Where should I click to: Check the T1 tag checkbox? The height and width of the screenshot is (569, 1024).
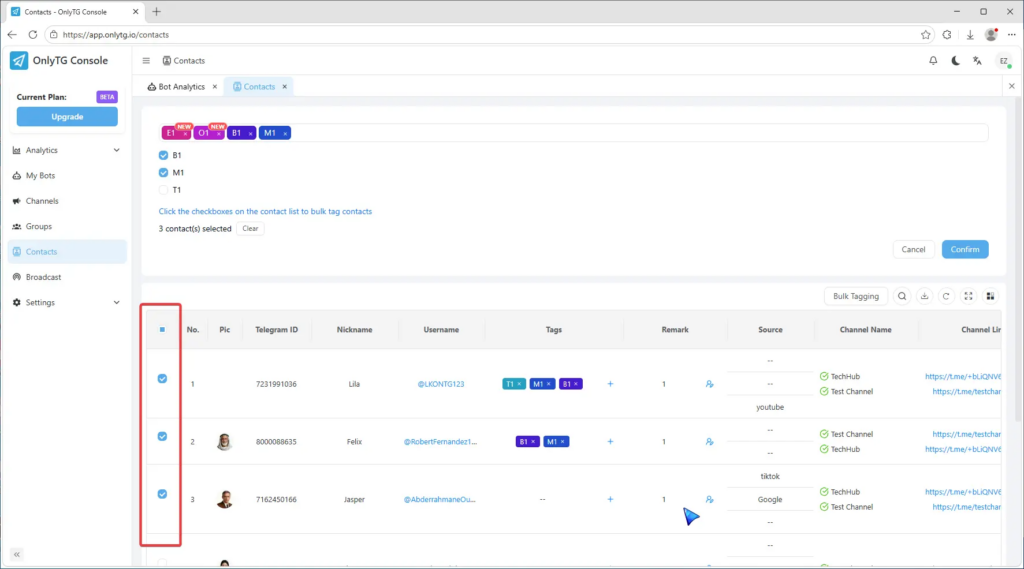pos(164,189)
